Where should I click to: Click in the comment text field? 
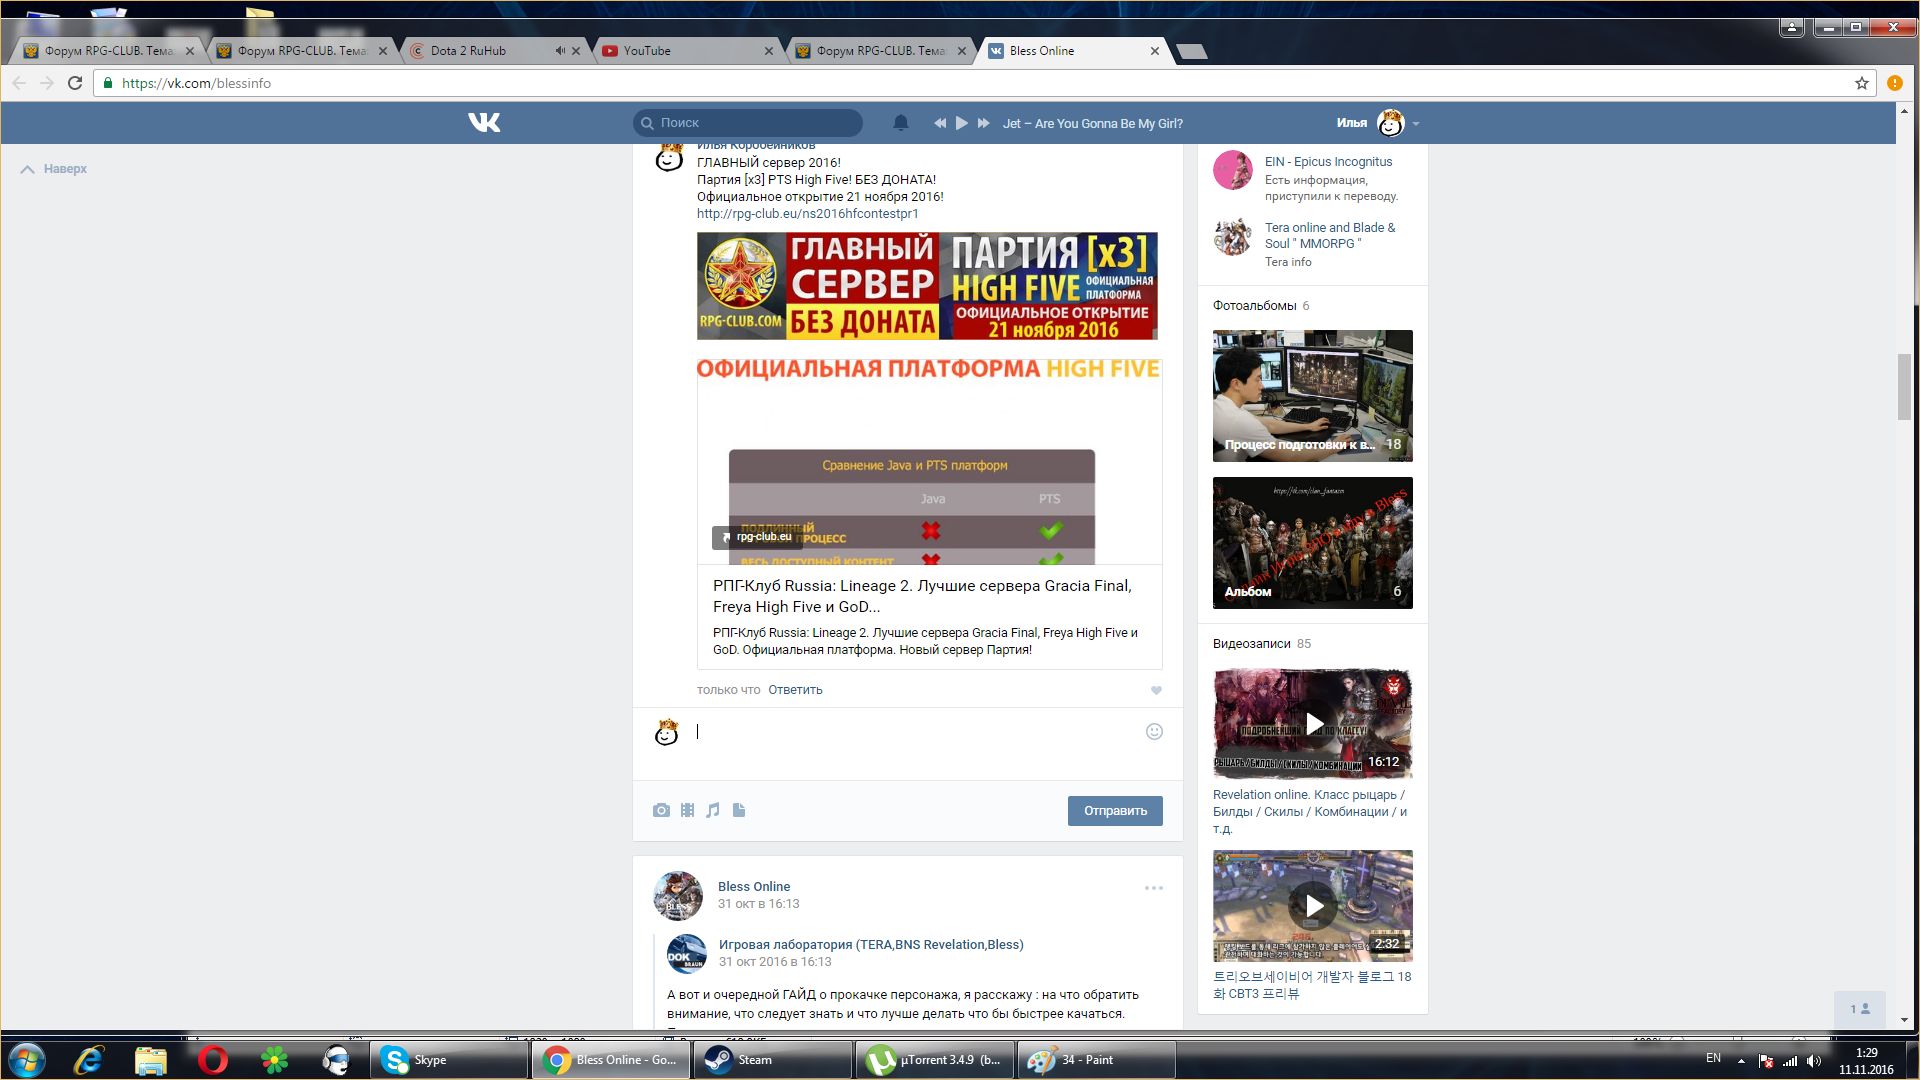[915, 732]
